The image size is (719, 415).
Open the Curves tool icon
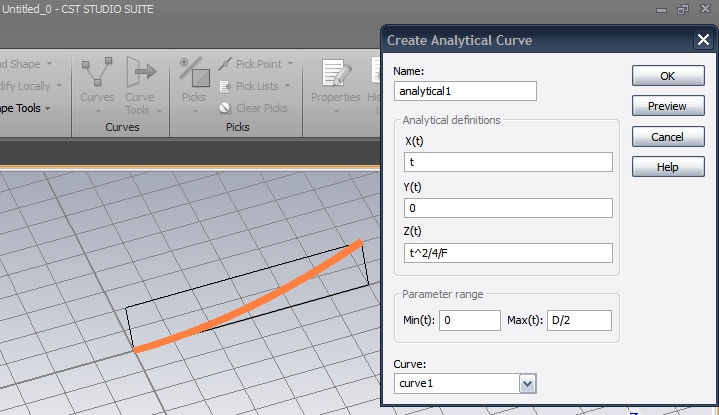[x=97, y=72]
